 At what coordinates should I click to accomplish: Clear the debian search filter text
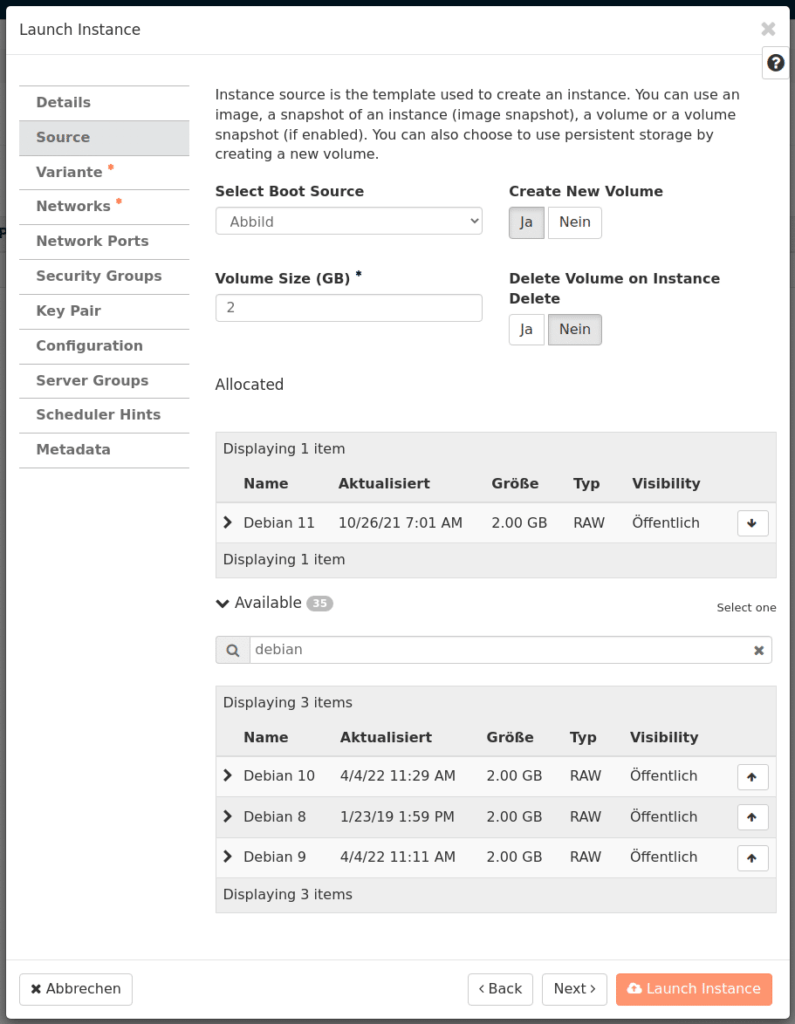(x=758, y=651)
